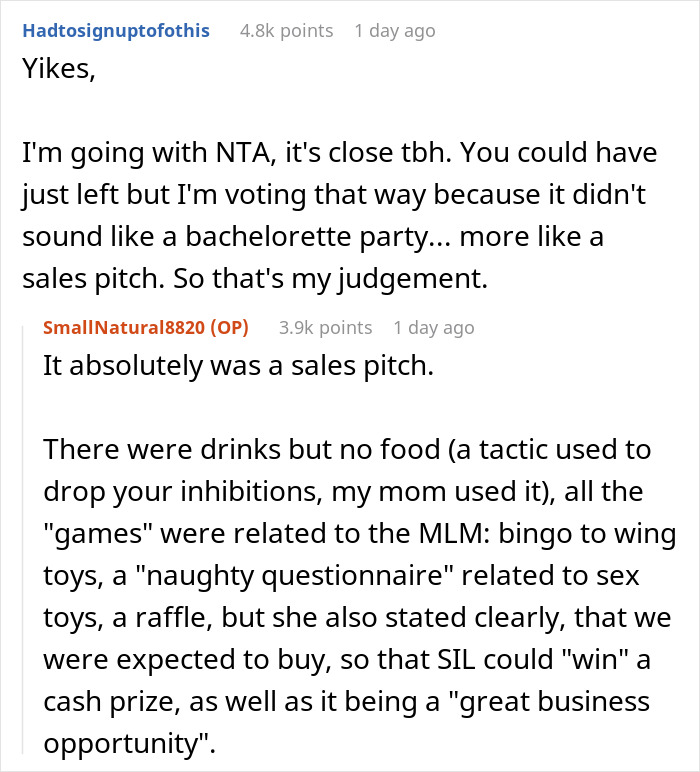Open the Hadtosignuptofothis user profile

tap(116, 30)
